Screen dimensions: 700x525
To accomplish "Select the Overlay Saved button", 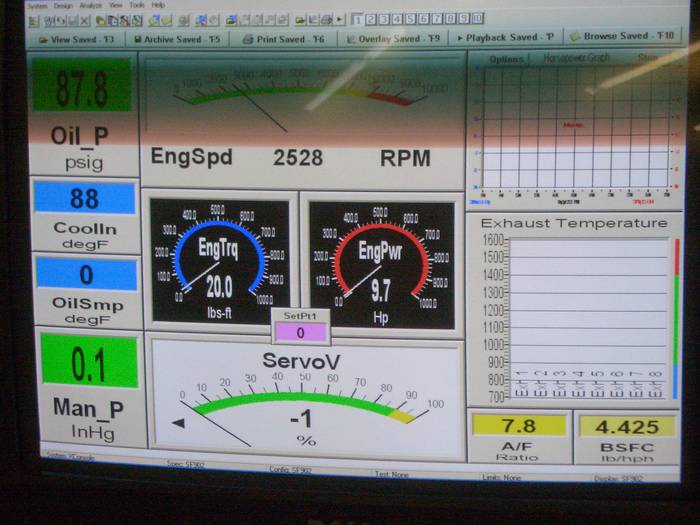I will tap(392, 38).
